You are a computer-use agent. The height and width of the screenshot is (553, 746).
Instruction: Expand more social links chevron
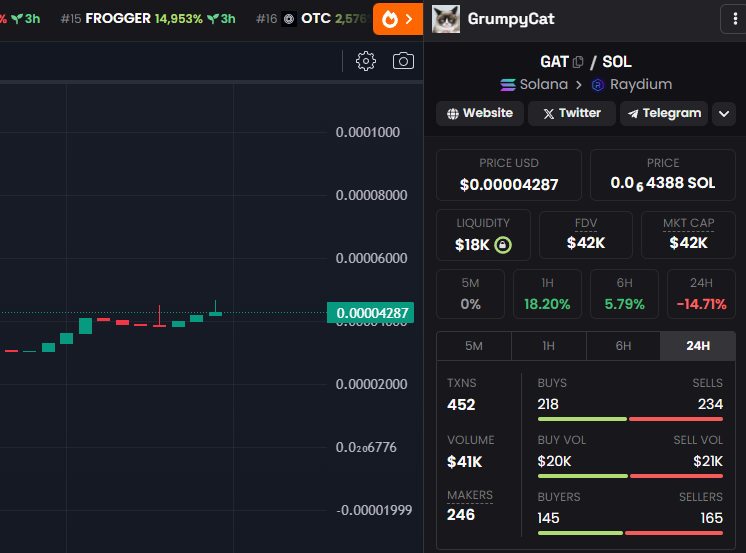pos(724,114)
